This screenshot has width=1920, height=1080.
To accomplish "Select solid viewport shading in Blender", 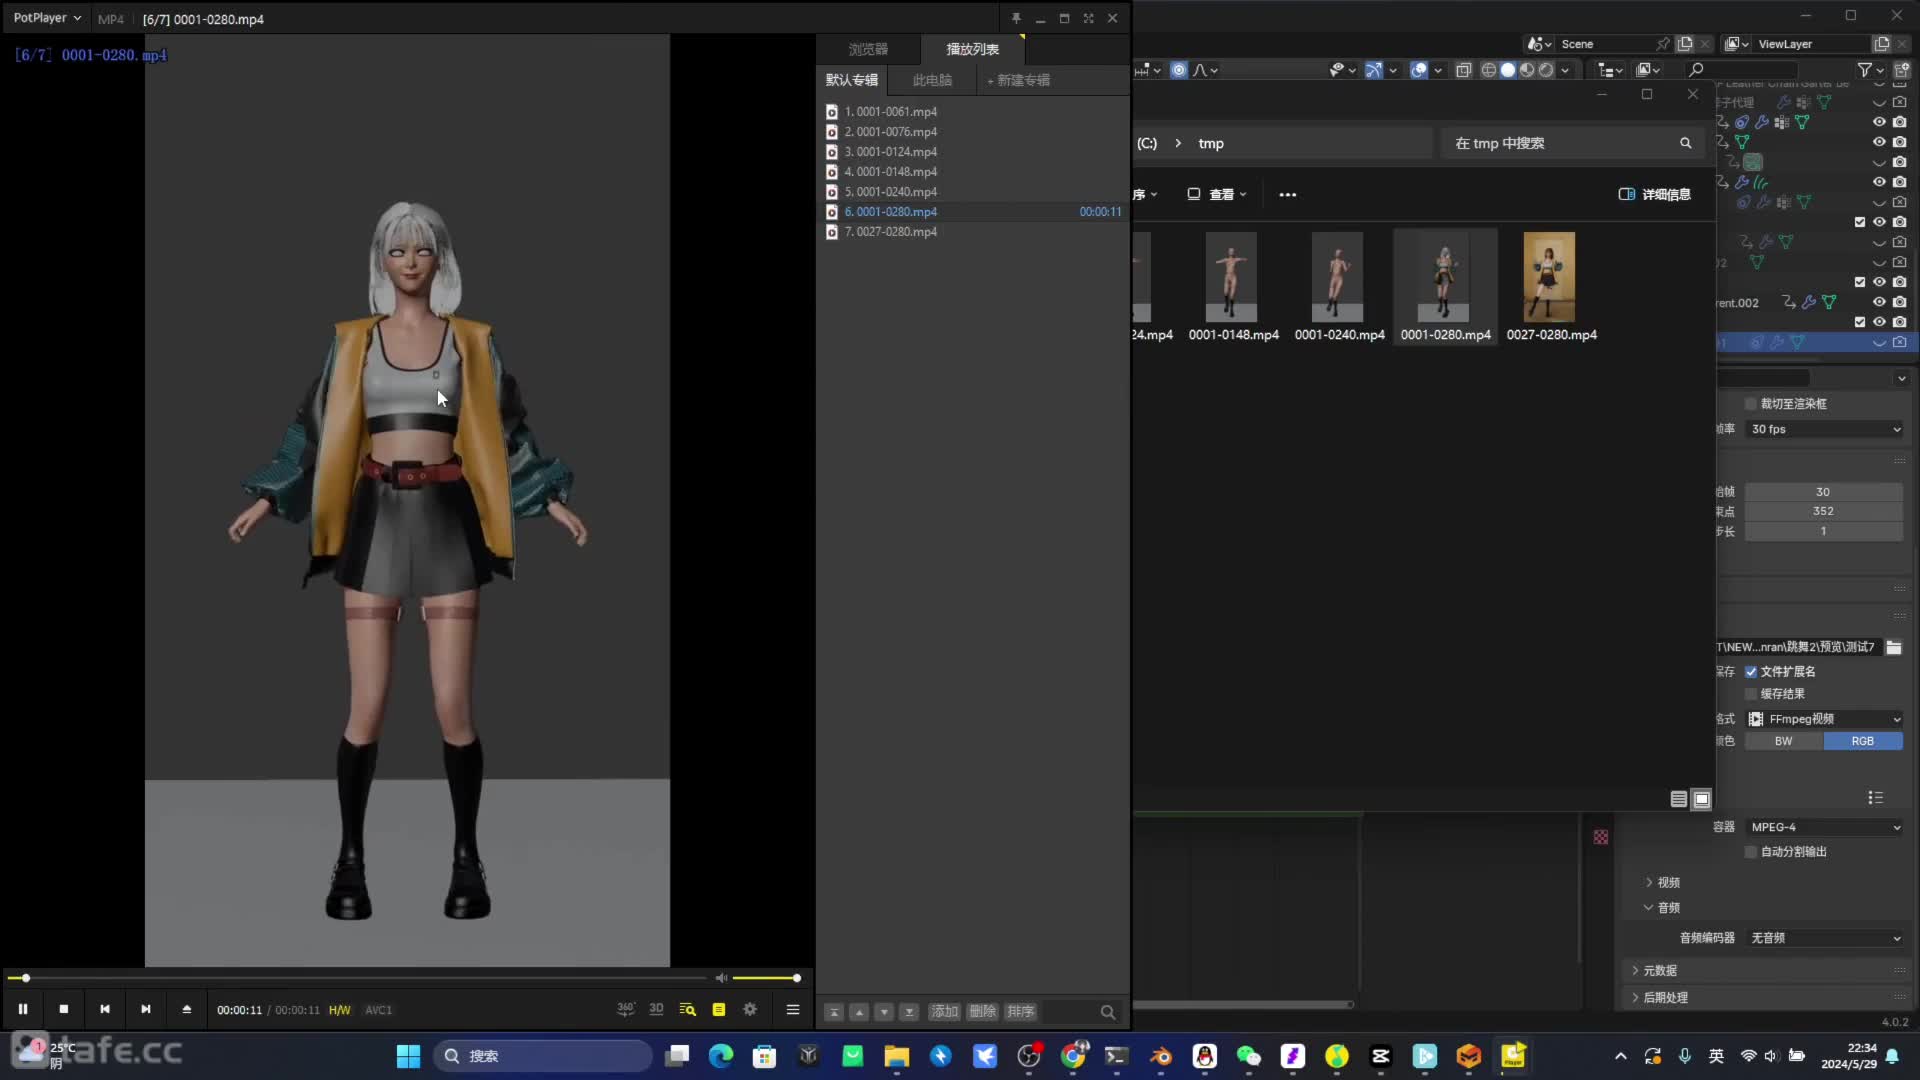I will tap(1508, 70).
